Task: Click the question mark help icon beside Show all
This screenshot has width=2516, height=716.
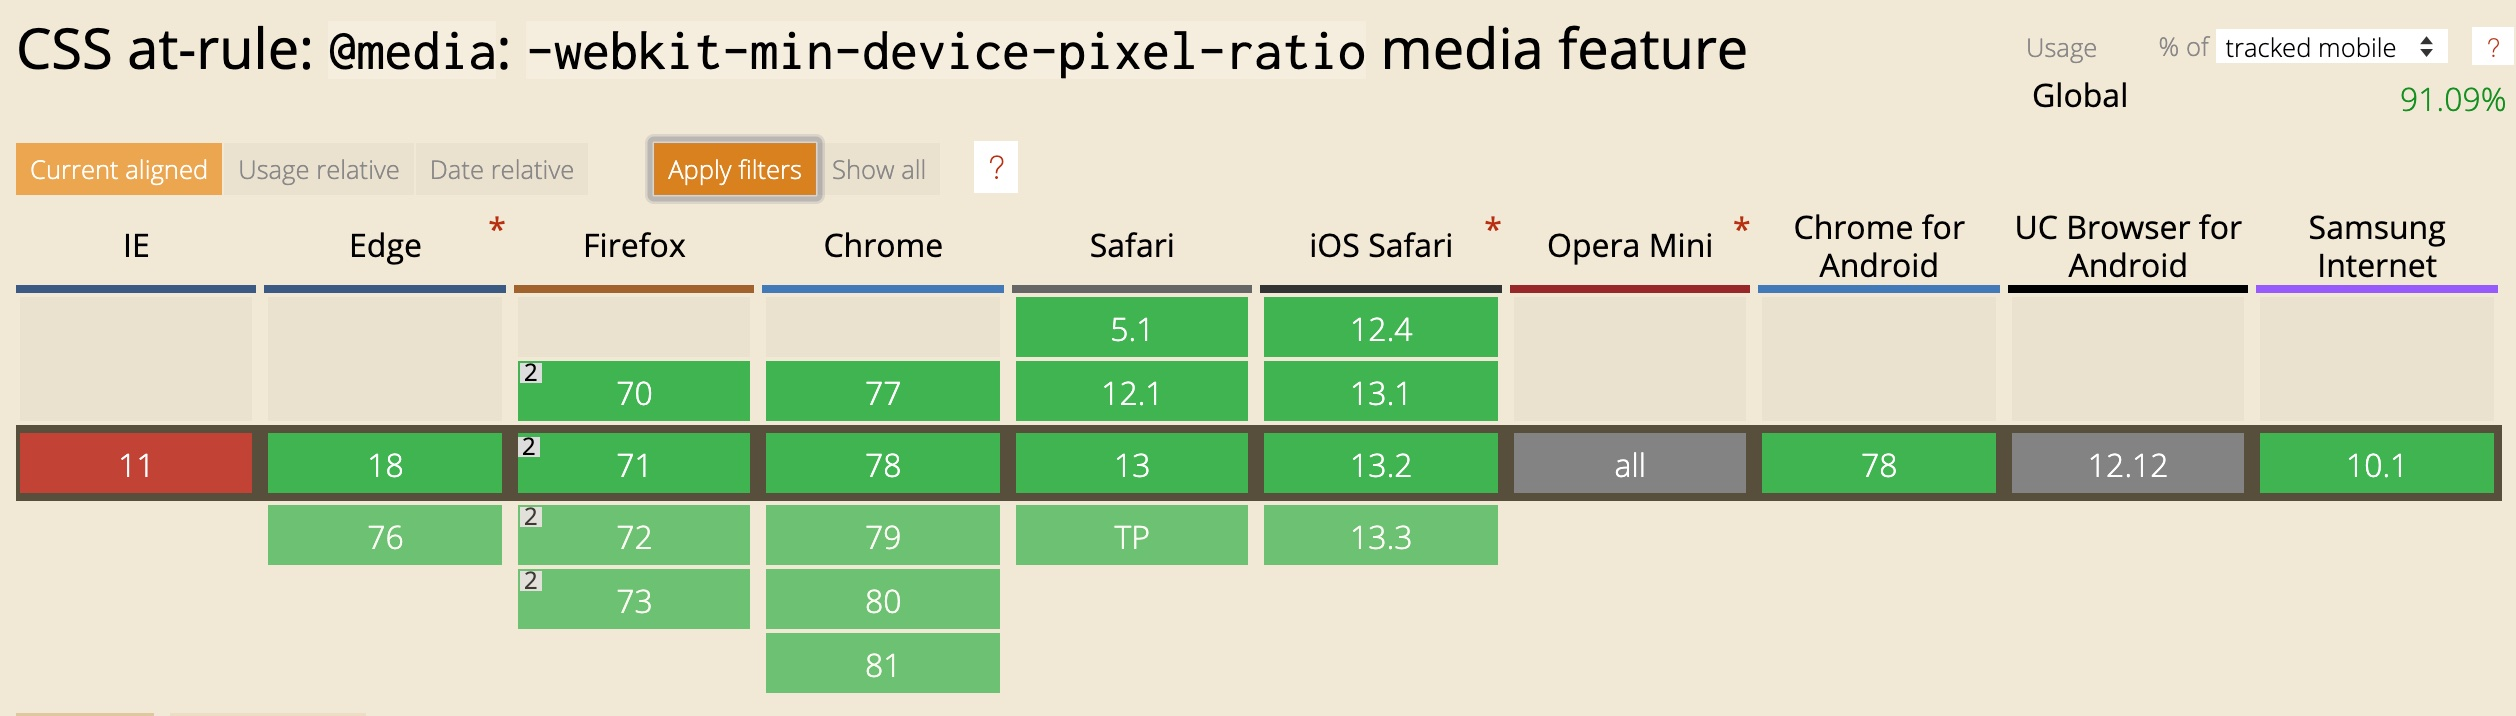Action: point(995,168)
